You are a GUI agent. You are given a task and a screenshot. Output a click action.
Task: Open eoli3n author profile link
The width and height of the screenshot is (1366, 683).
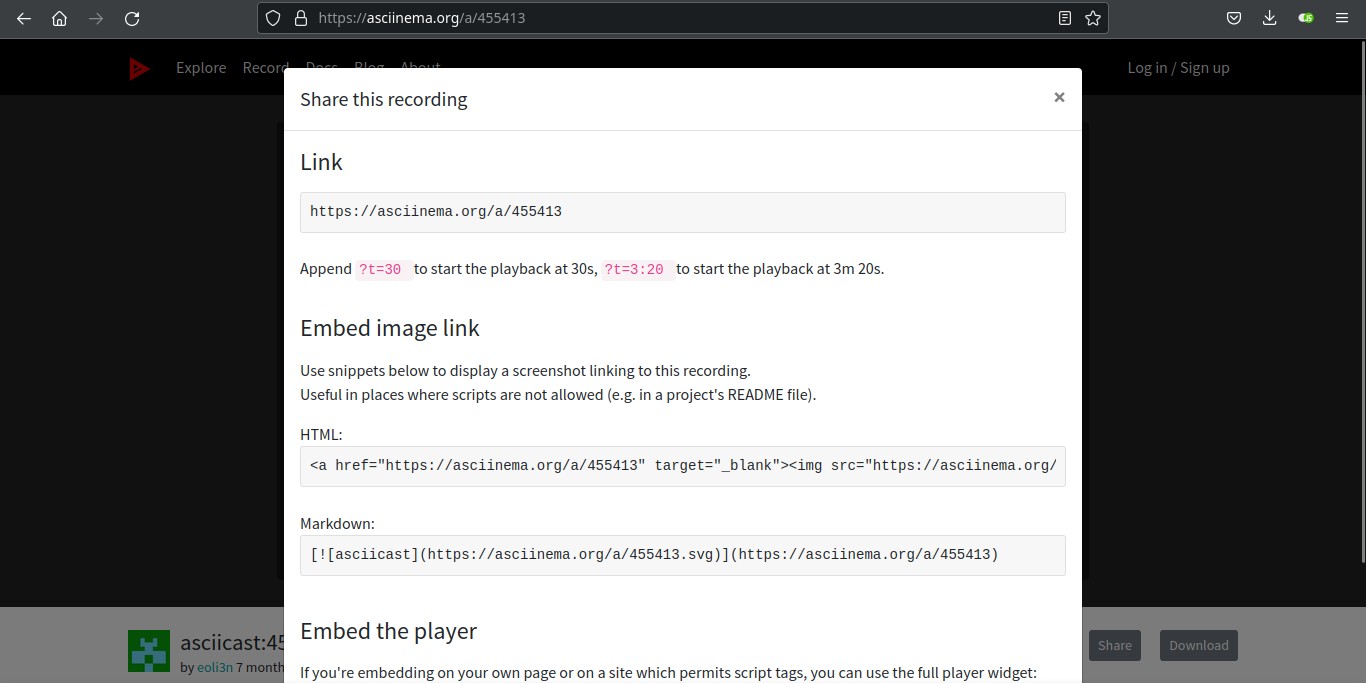tap(214, 667)
